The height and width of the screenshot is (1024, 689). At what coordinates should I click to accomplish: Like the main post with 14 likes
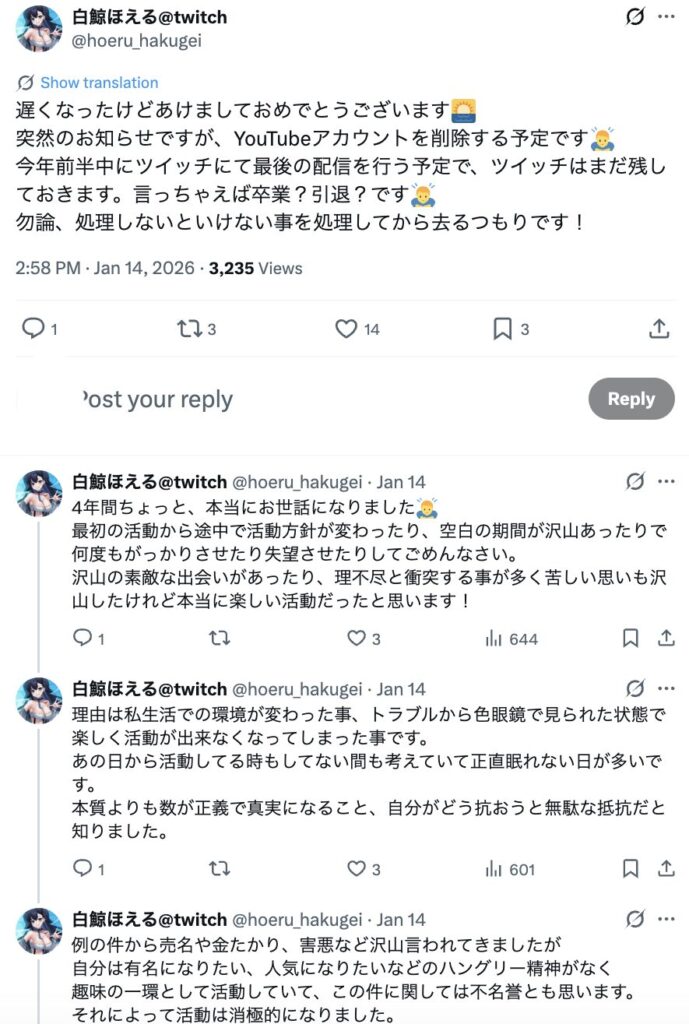(346, 328)
